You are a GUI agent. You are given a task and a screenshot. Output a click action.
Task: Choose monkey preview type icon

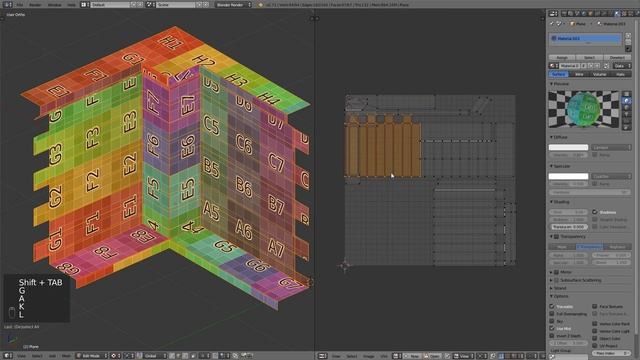pyautogui.click(x=627, y=114)
